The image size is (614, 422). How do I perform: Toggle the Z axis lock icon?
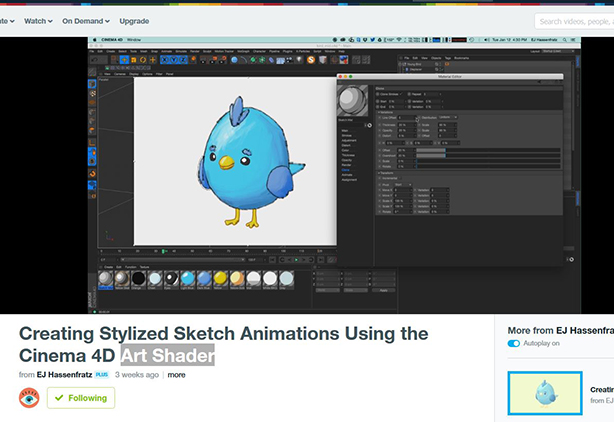[182, 60]
